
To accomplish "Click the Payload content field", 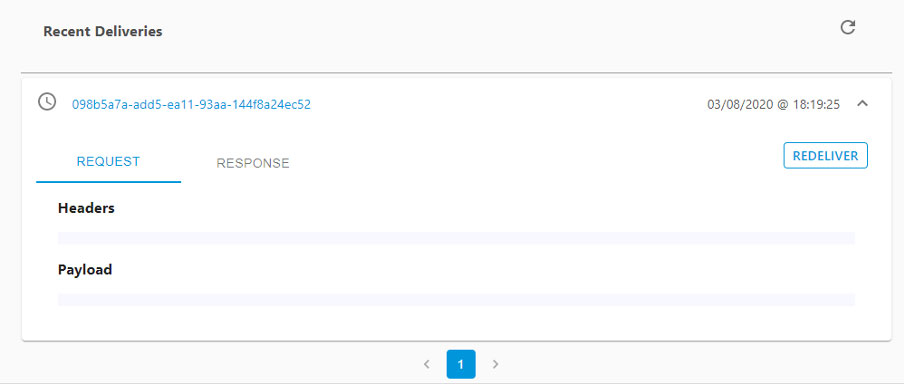I will 456,300.
